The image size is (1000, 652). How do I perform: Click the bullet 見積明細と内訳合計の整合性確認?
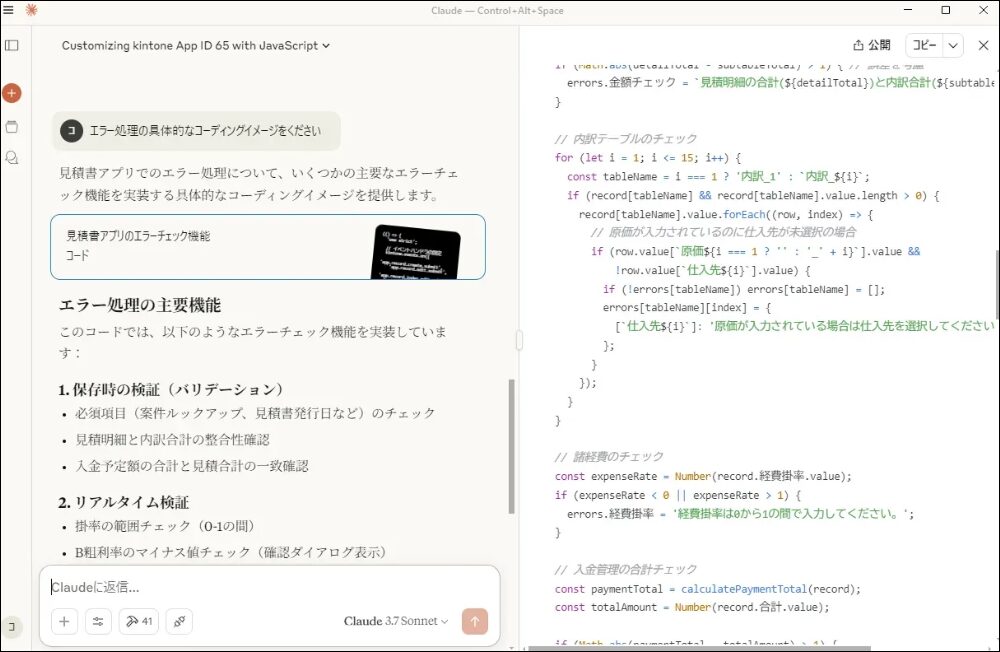172,440
